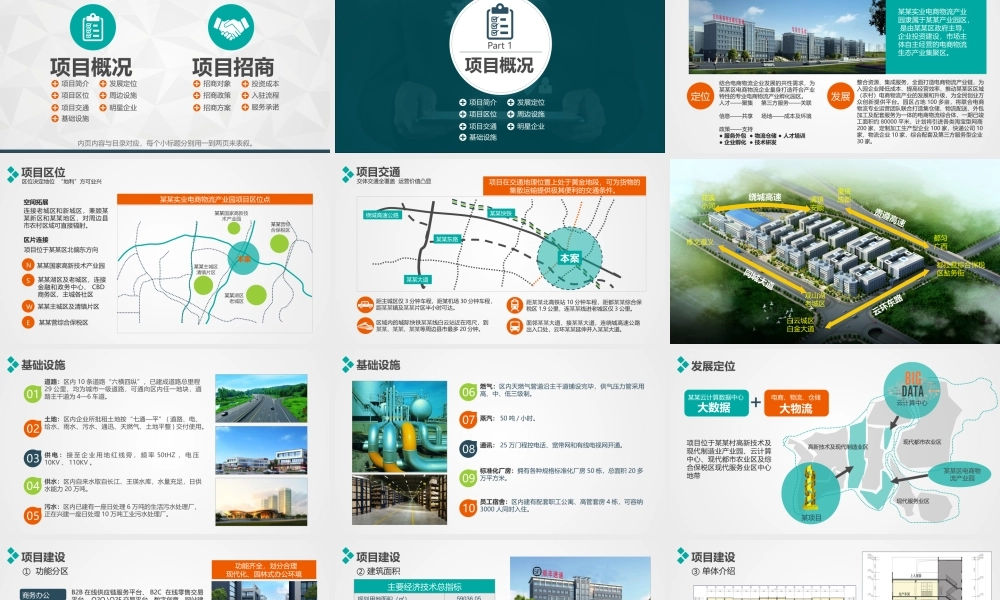Open the industrial pipes photo

tap(399, 427)
